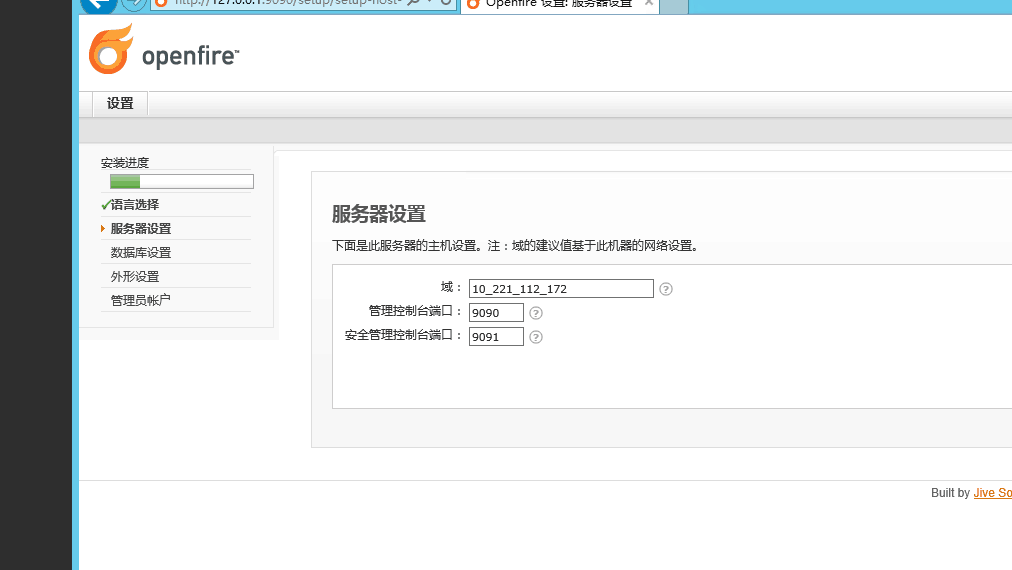Click the orange arrow beside 服务器设置
The width and height of the screenshot is (1012, 570).
pos(103,229)
